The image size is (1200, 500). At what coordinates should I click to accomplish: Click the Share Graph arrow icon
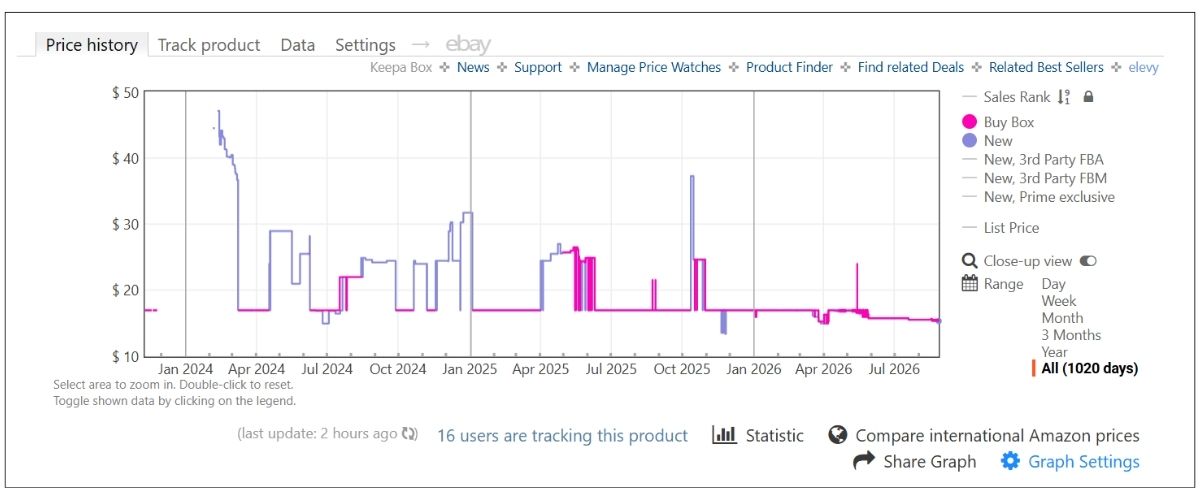[864, 461]
